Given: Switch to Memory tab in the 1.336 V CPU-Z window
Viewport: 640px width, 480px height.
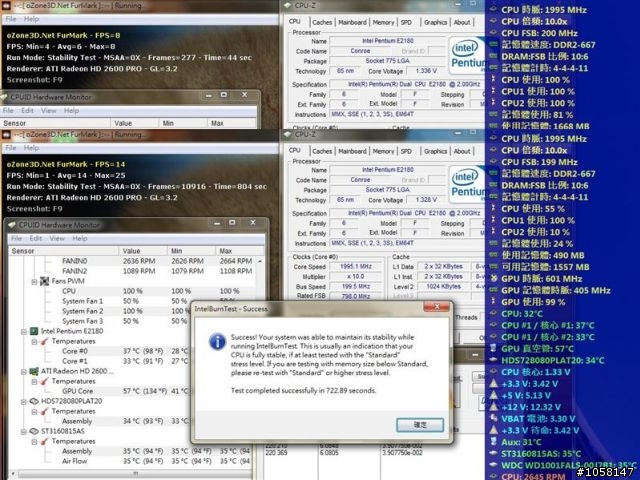Looking at the screenshot, I should [383, 22].
